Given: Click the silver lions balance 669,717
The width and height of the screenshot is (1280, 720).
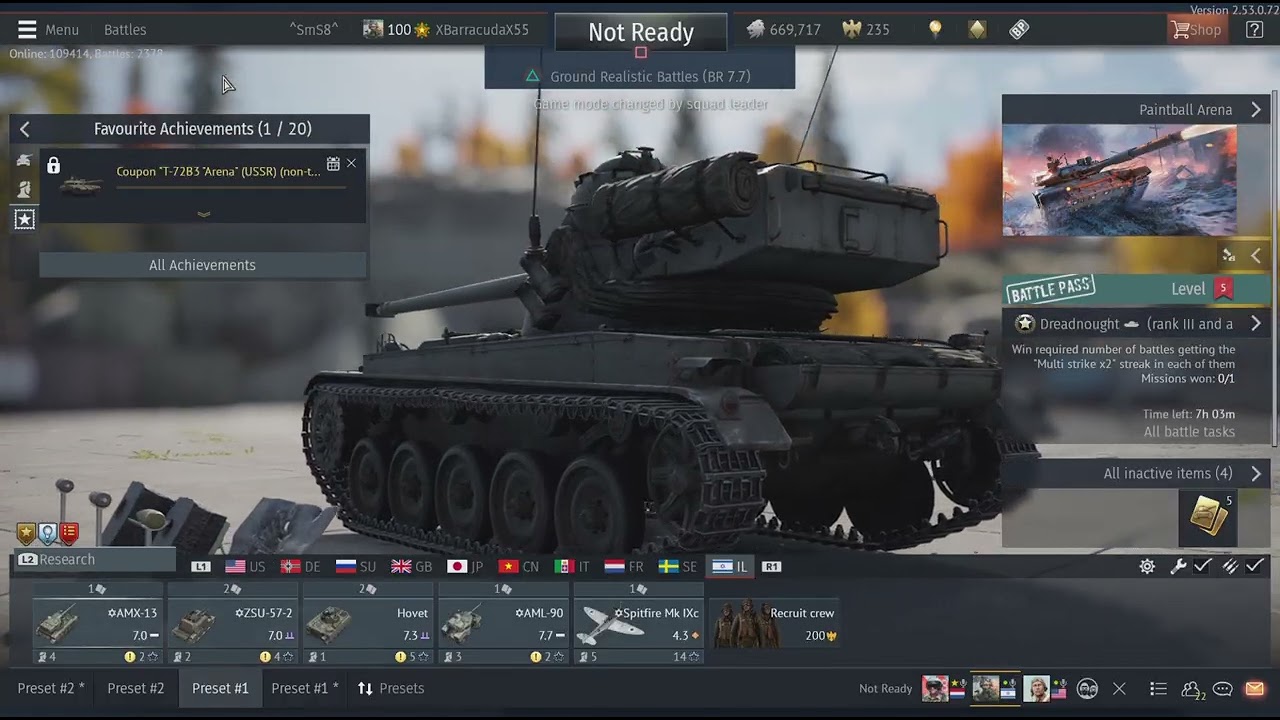Looking at the screenshot, I should [x=784, y=30].
